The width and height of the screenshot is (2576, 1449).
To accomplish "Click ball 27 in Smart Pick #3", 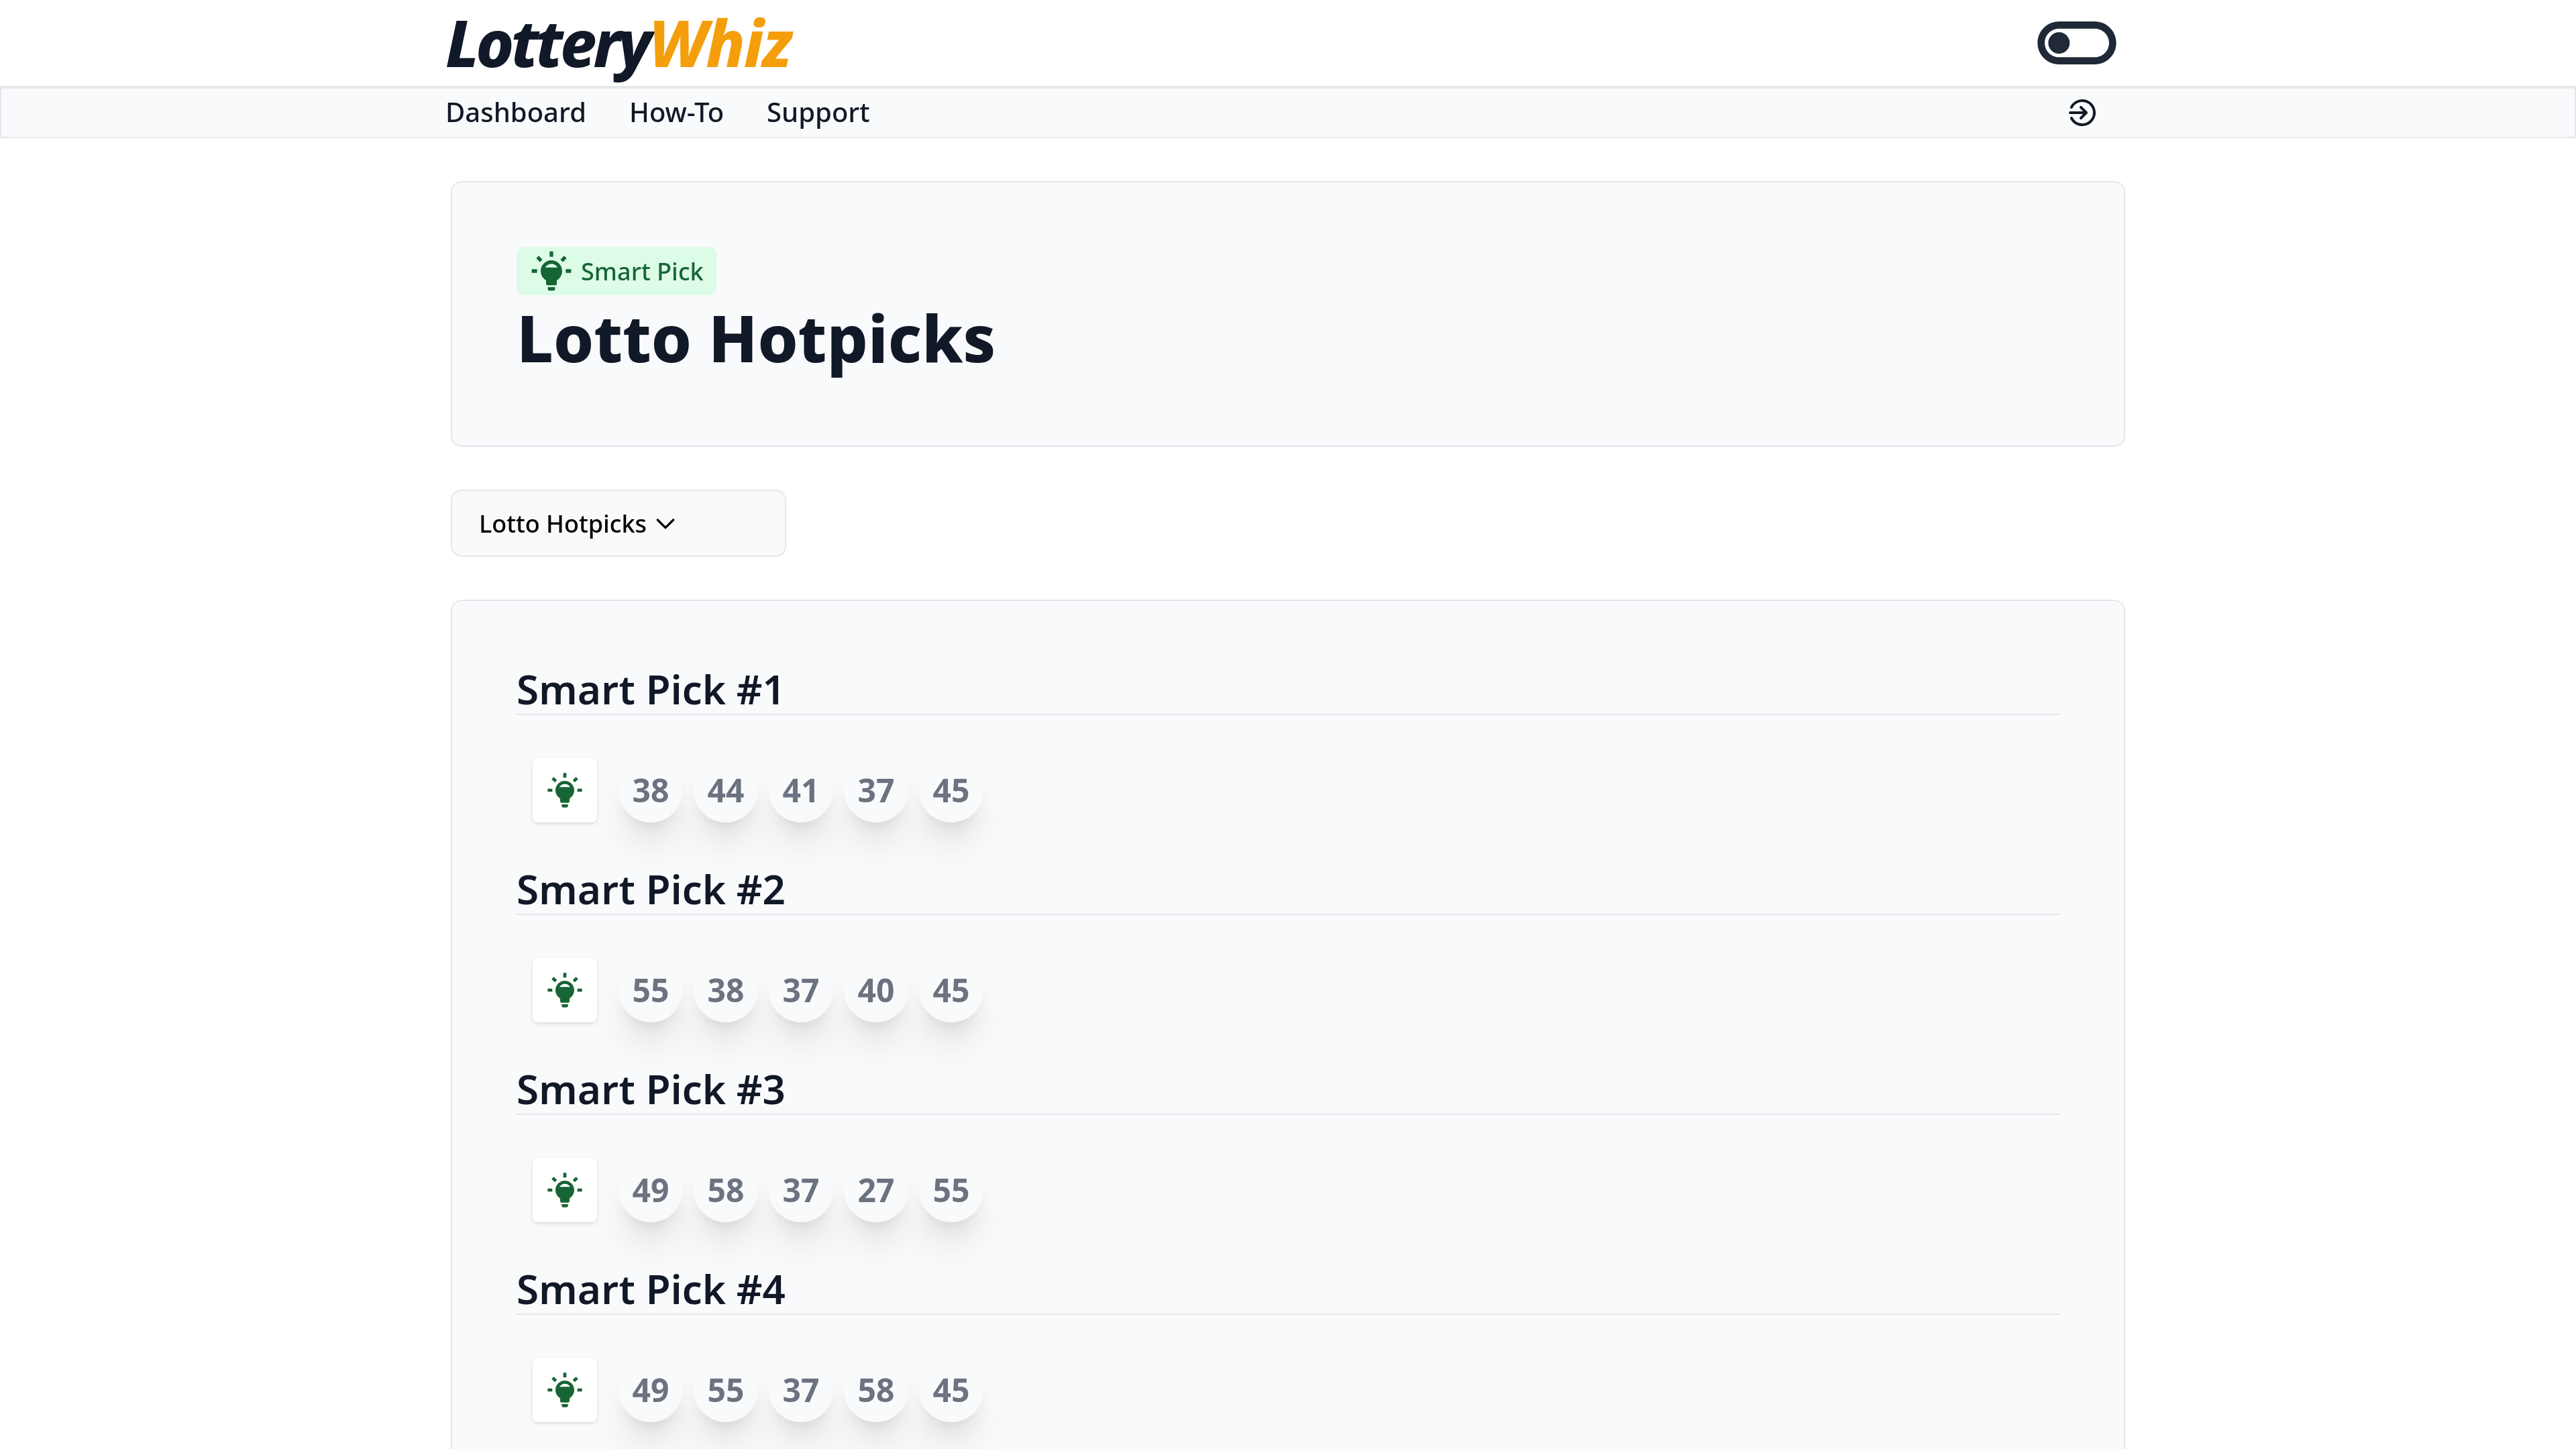I will [x=875, y=1191].
